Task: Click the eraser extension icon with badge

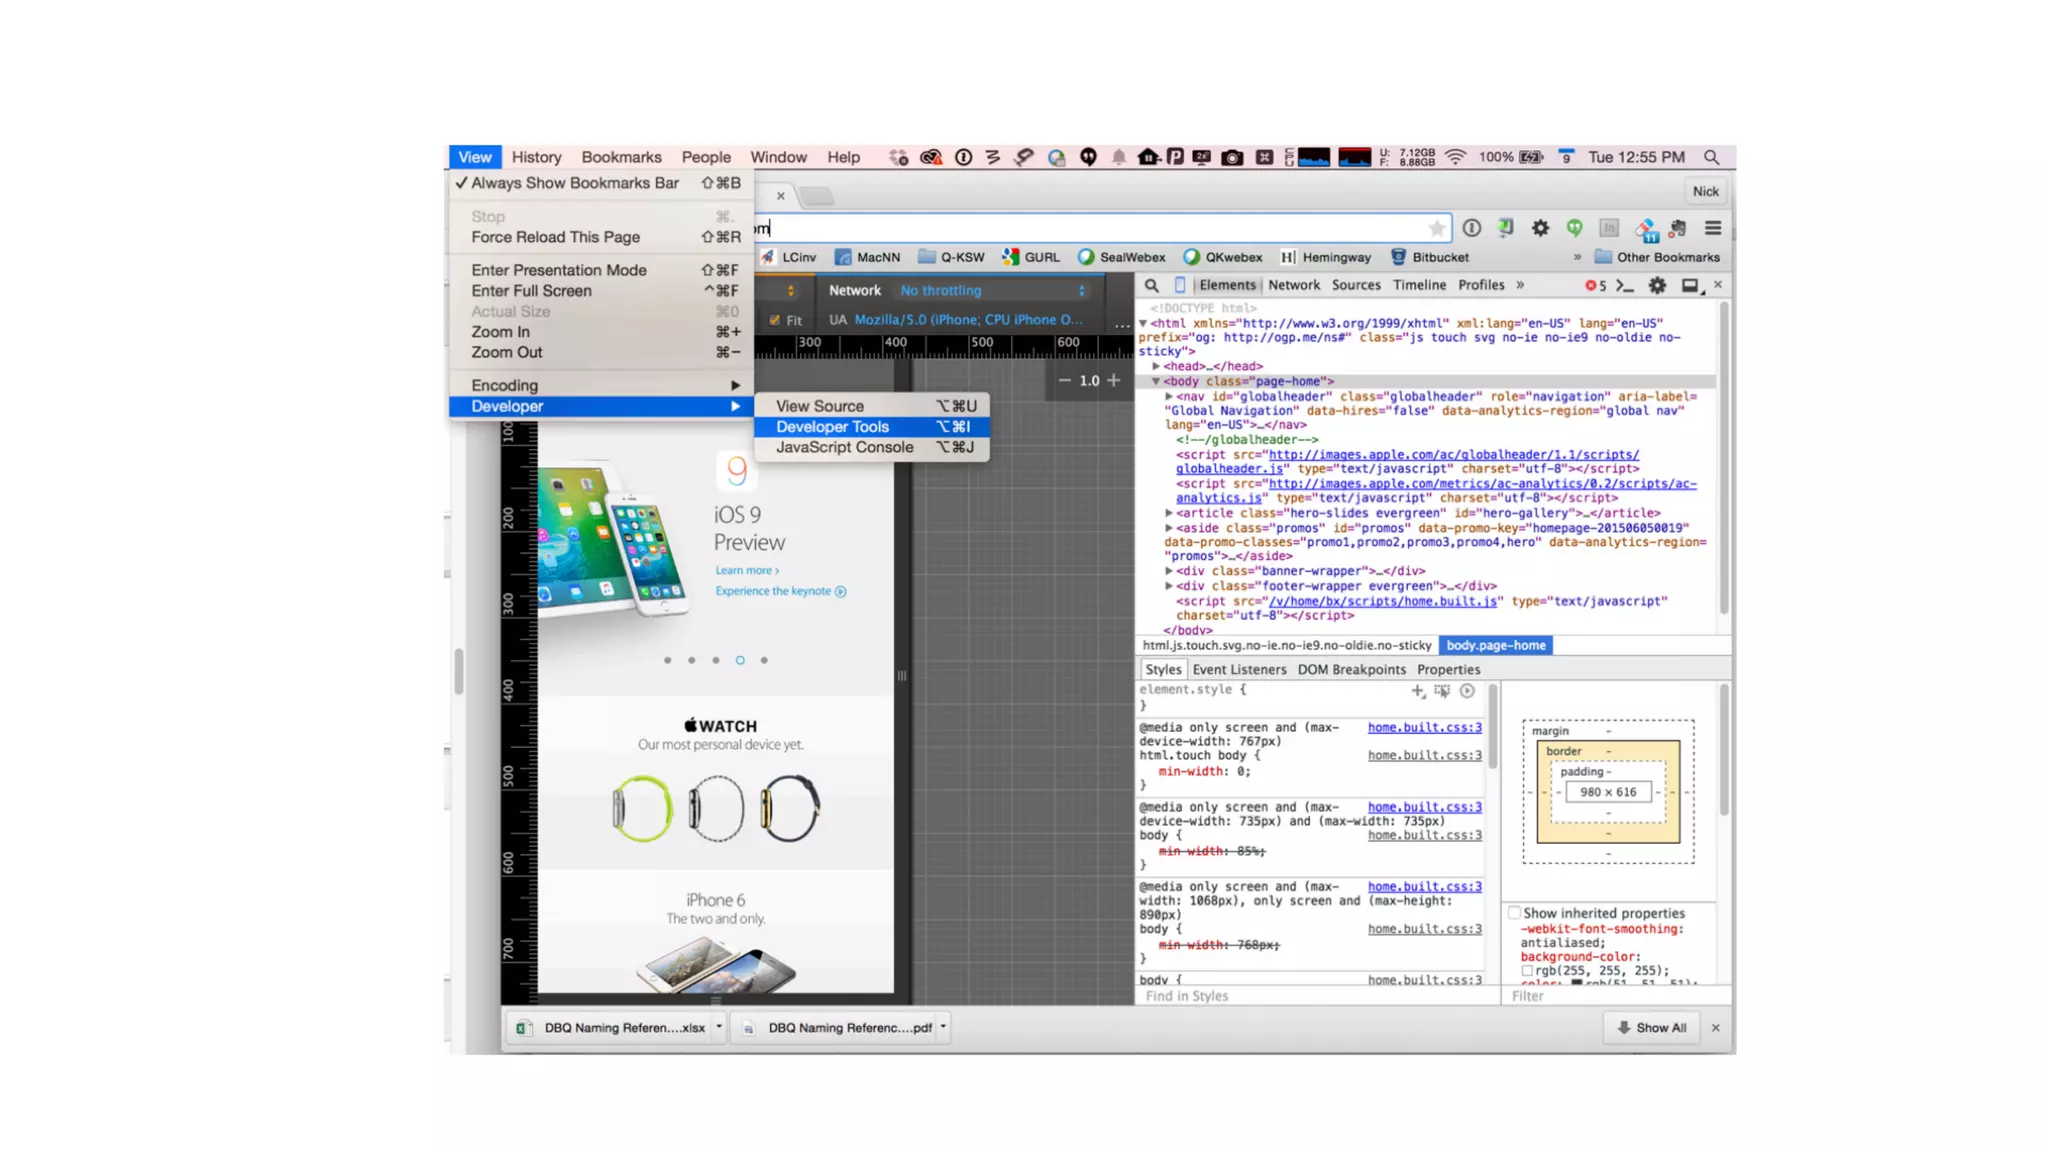Action: coord(1646,230)
